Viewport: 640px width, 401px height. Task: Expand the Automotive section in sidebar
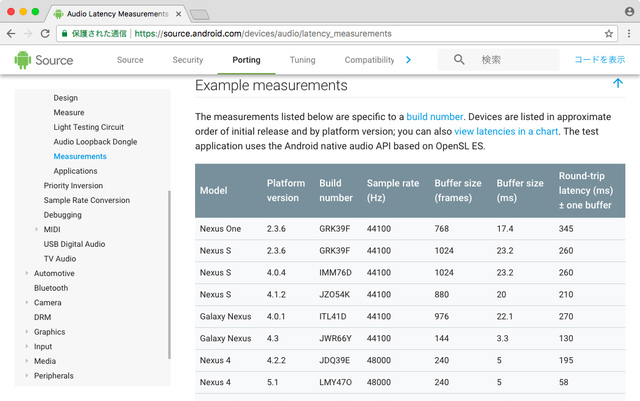(27, 273)
